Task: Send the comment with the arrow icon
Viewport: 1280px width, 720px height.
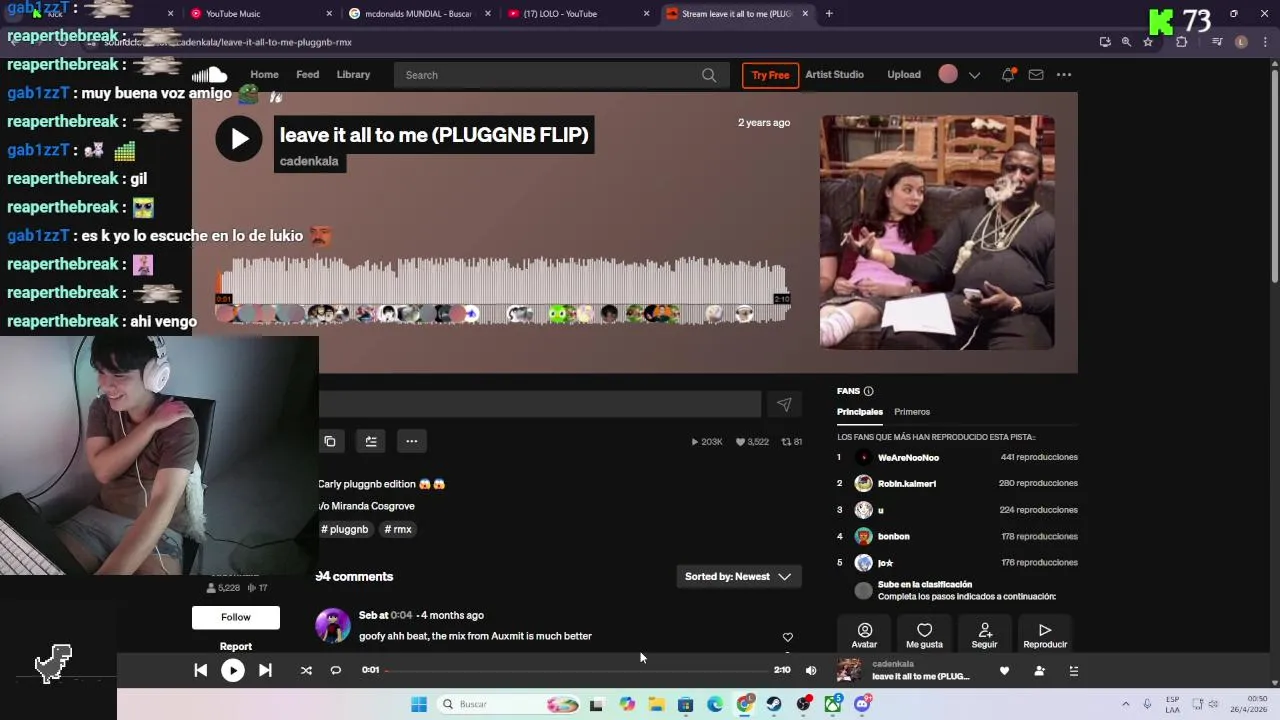Action: tap(784, 404)
